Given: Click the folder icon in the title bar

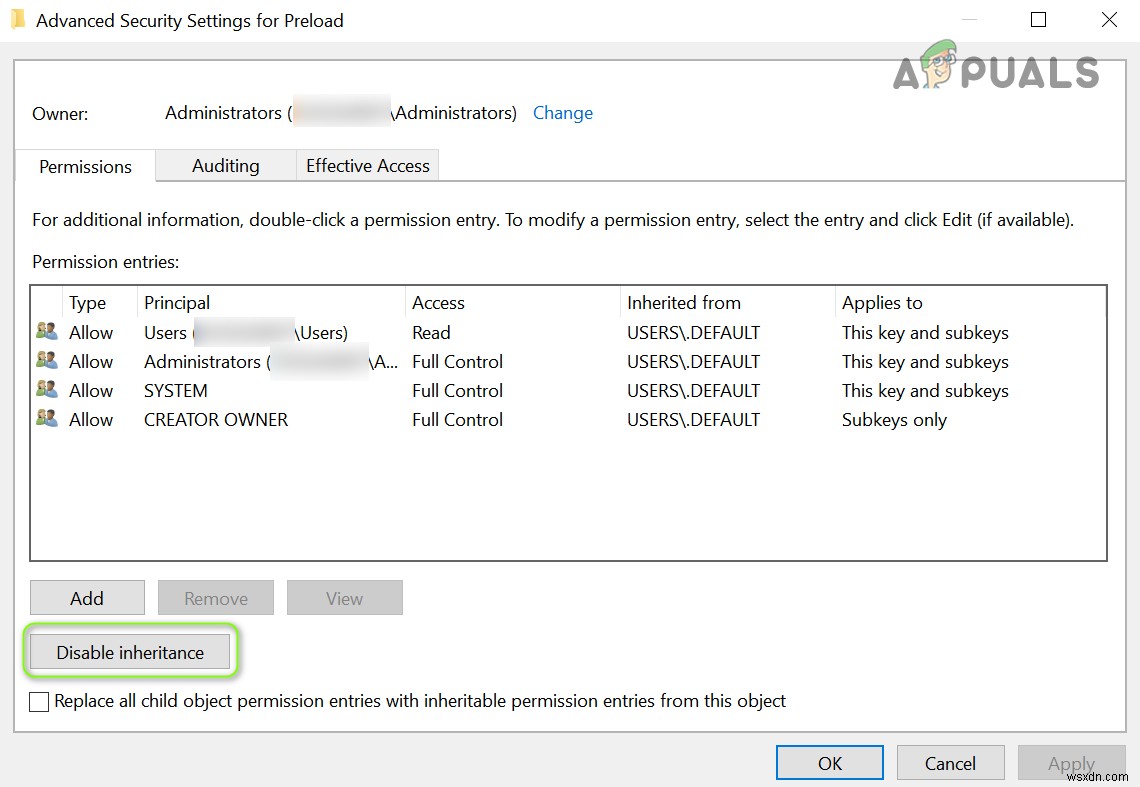Looking at the screenshot, I should pyautogui.click(x=17, y=20).
